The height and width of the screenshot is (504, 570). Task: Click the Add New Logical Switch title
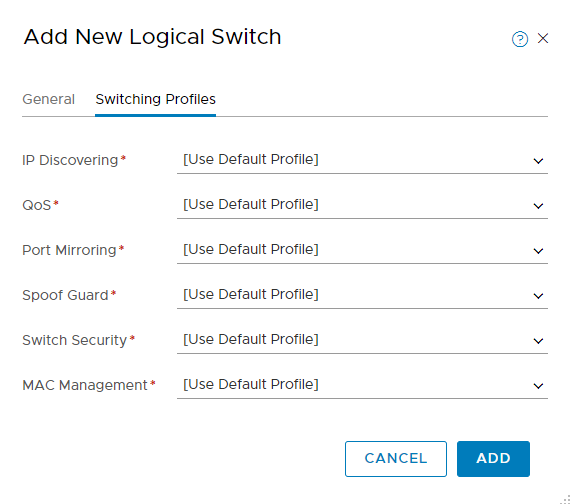152,37
